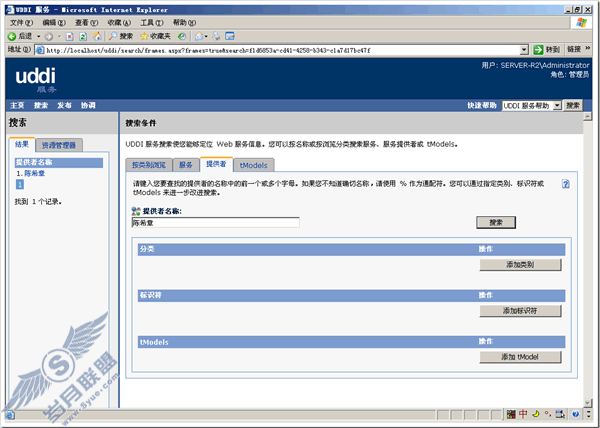The height and width of the screenshot is (428, 600).
Task: Click 发布 in the UDDI navigation bar
Action: point(64,105)
